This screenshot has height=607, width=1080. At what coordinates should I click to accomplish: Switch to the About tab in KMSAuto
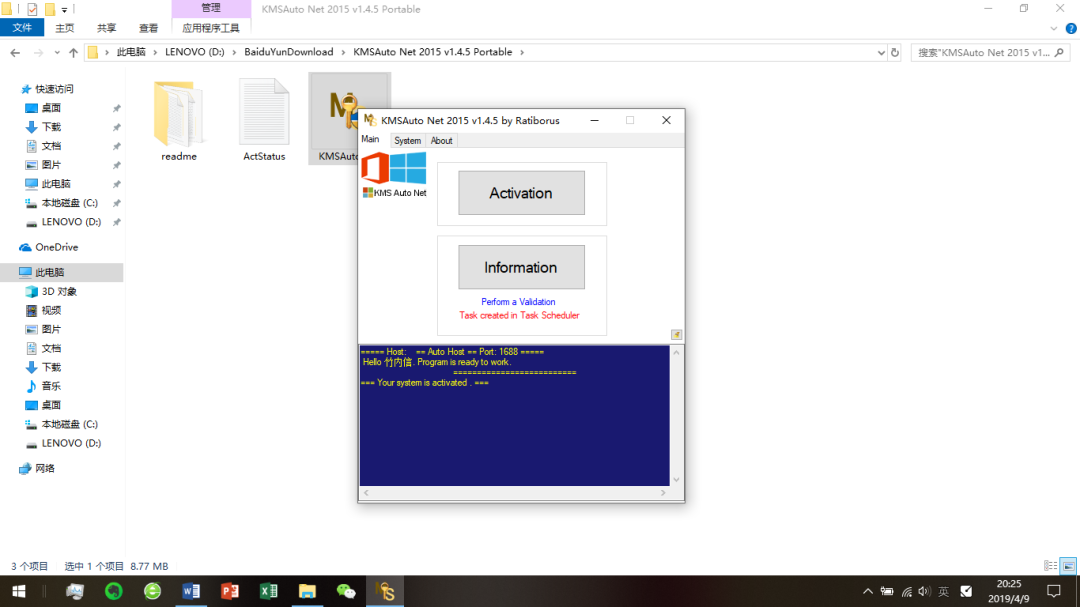point(442,141)
